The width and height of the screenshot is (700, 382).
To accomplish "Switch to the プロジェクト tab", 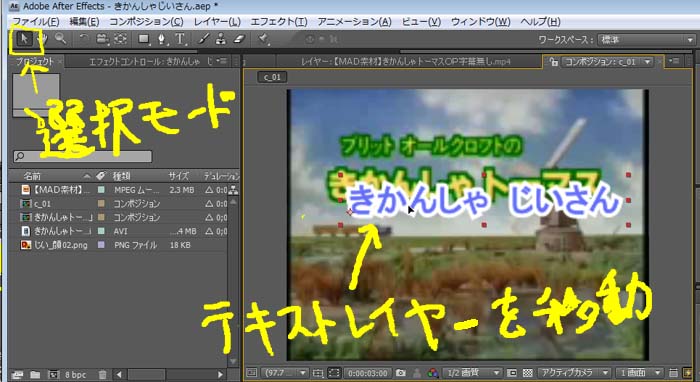I will (x=35, y=62).
